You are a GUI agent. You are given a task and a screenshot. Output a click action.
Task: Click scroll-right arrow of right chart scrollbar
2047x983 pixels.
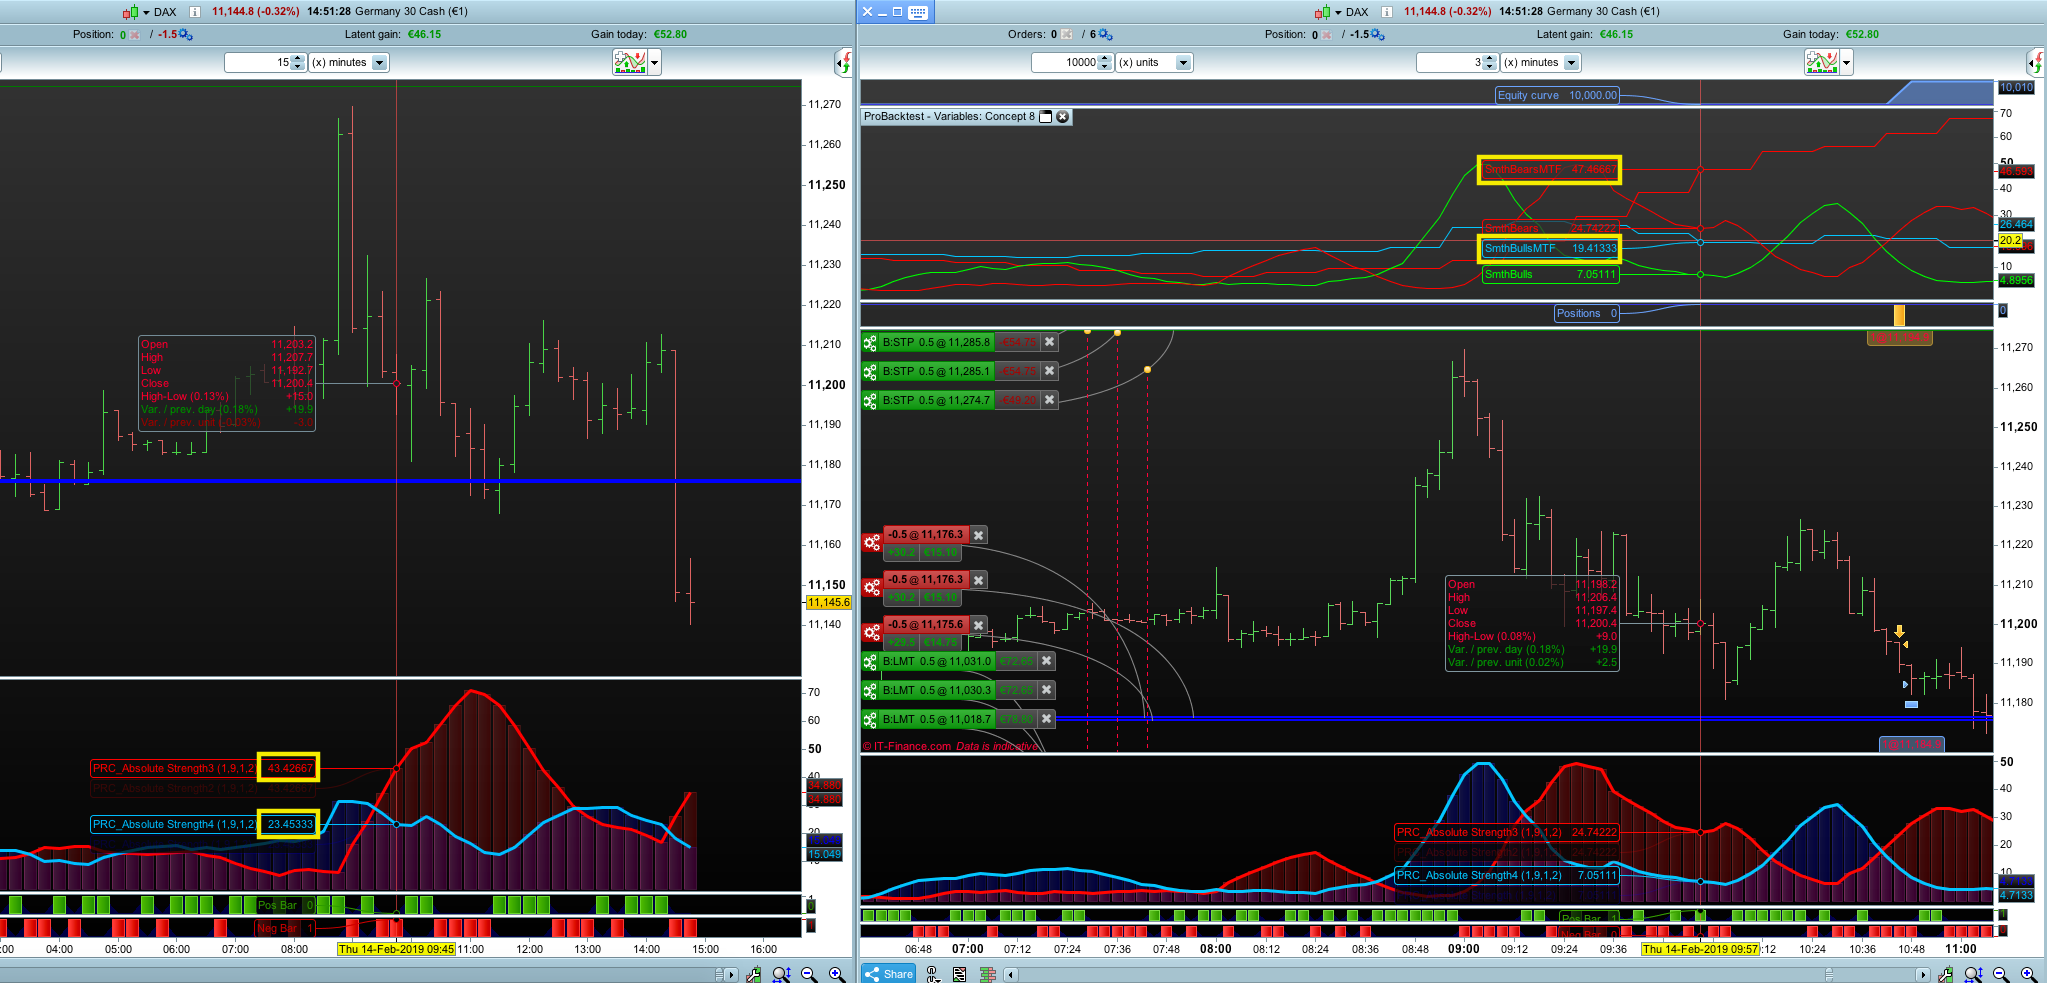(x=1922, y=974)
